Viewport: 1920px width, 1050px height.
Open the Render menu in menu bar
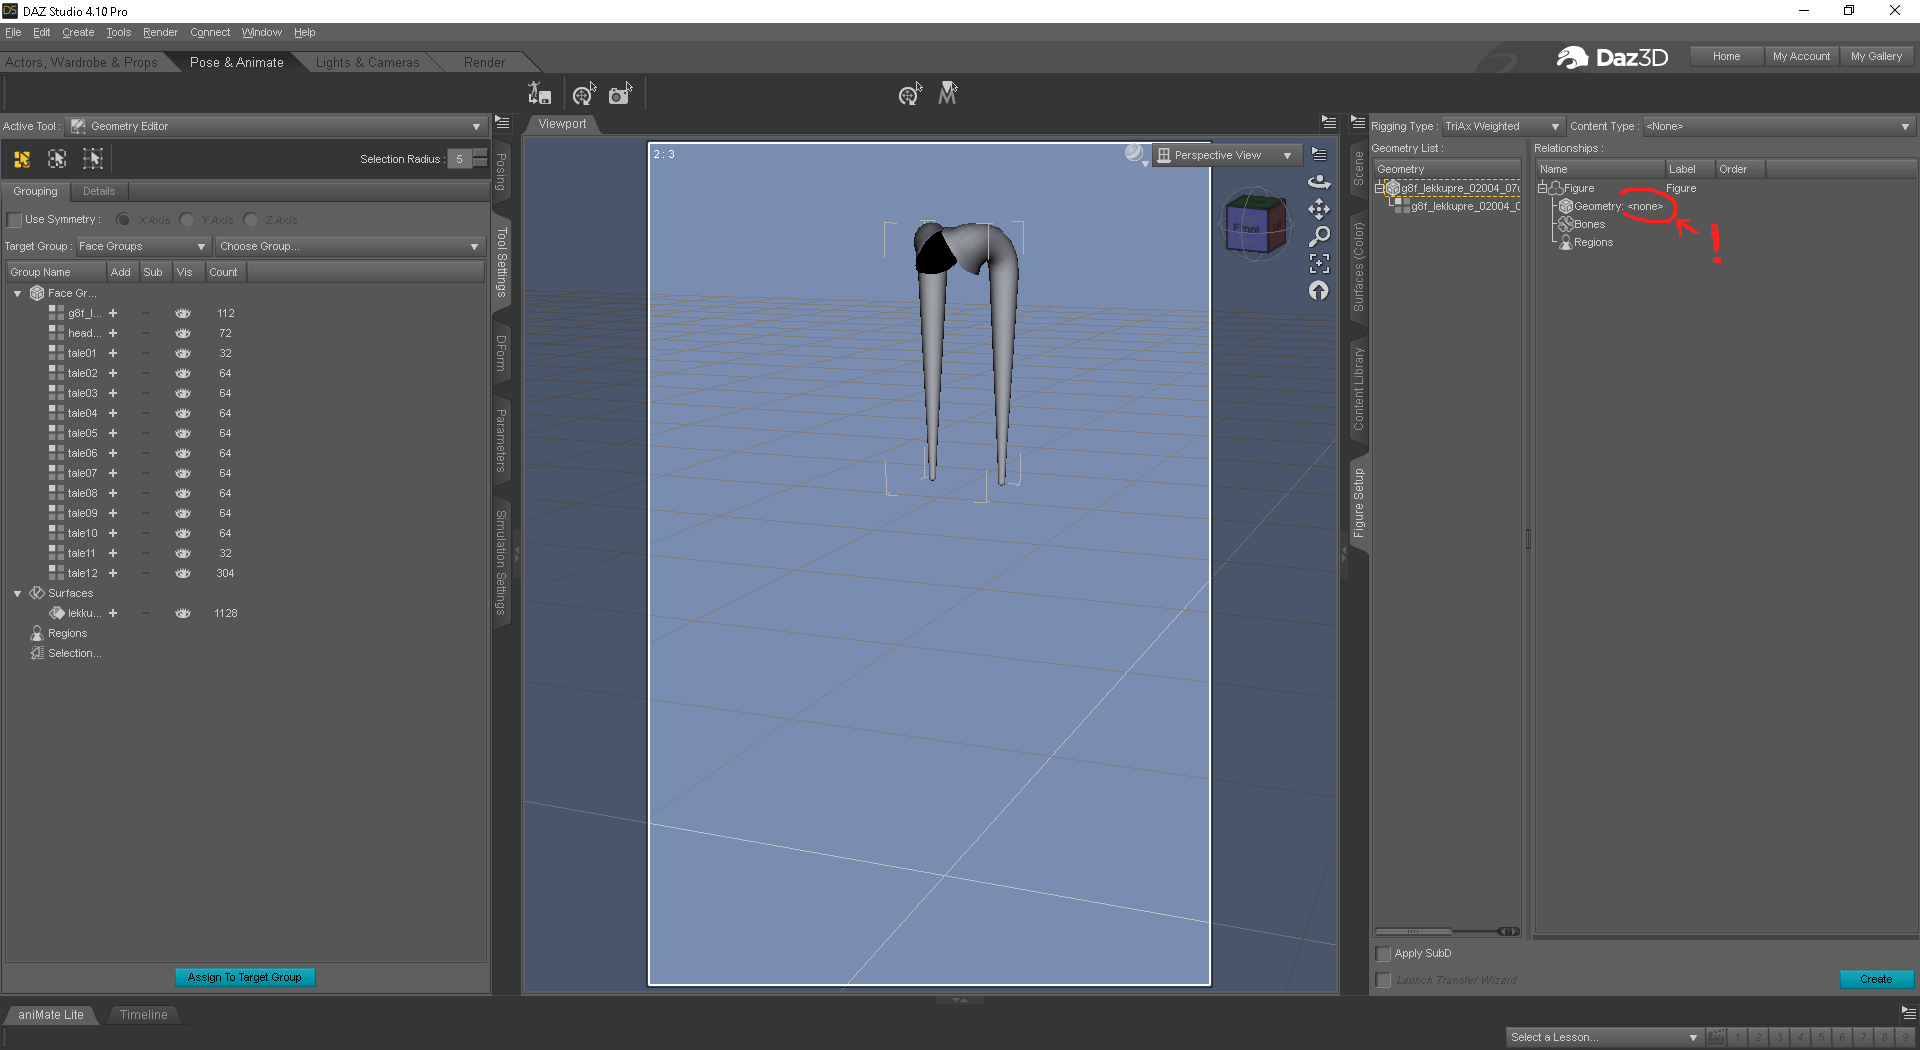(160, 32)
